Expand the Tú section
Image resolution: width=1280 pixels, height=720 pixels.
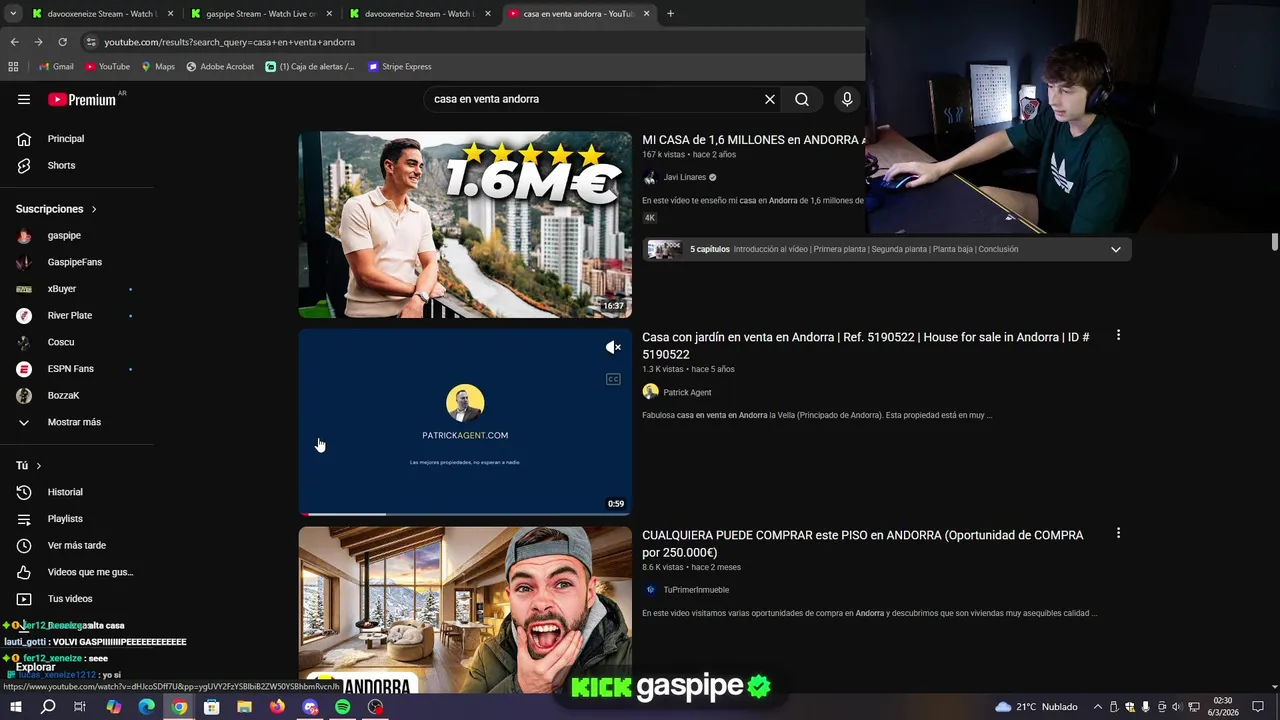pyautogui.click(x=29, y=466)
